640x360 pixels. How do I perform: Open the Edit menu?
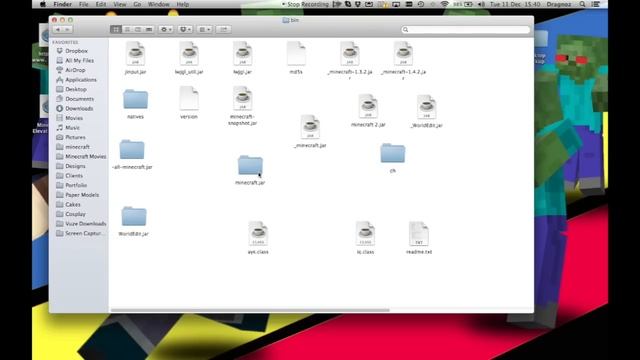point(101,4)
